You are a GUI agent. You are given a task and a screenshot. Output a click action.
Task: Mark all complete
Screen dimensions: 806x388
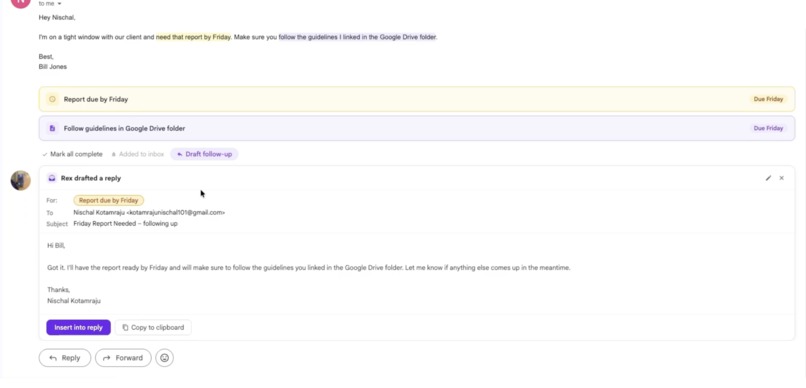point(72,154)
